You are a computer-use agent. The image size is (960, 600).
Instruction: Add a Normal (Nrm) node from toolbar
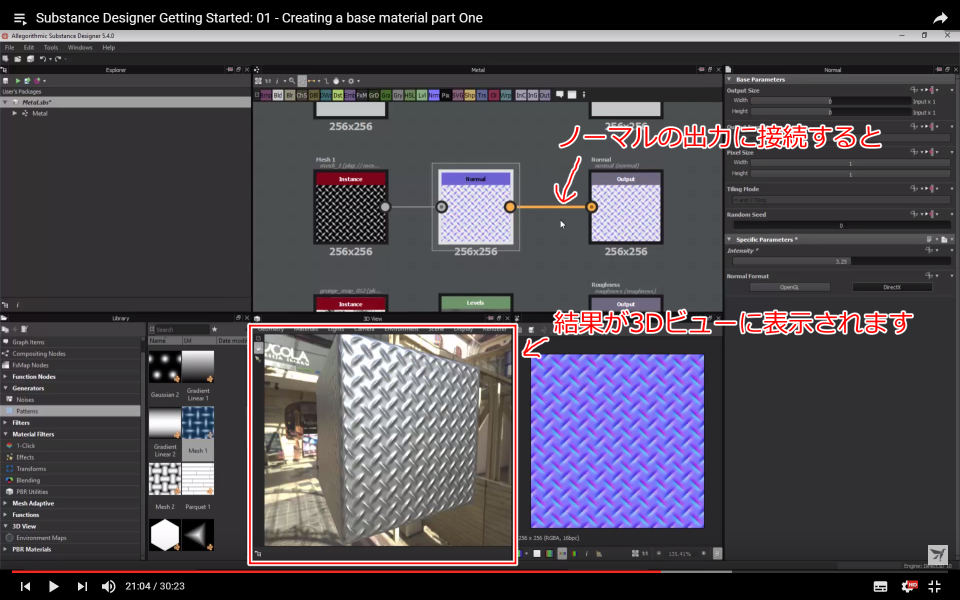(434, 95)
